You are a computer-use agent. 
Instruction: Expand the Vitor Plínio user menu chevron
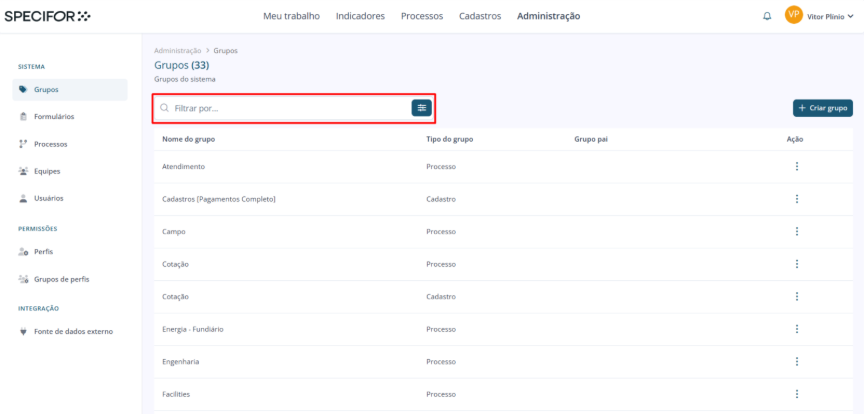pos(851,17)
